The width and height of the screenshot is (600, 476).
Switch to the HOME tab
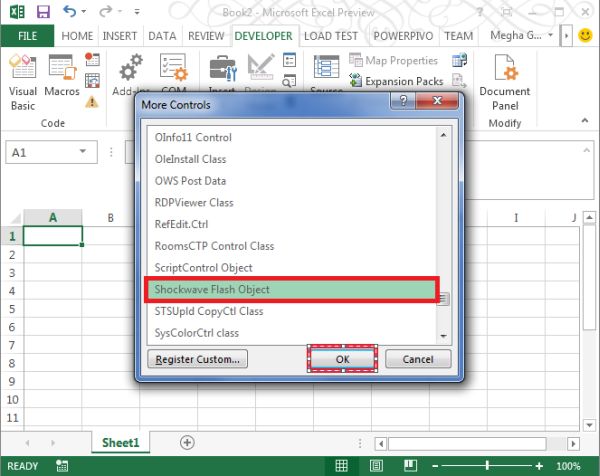point(77,36)
